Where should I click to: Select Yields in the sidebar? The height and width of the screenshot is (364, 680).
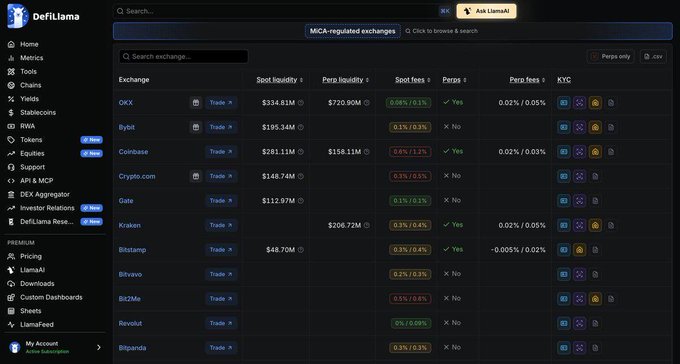29,99
